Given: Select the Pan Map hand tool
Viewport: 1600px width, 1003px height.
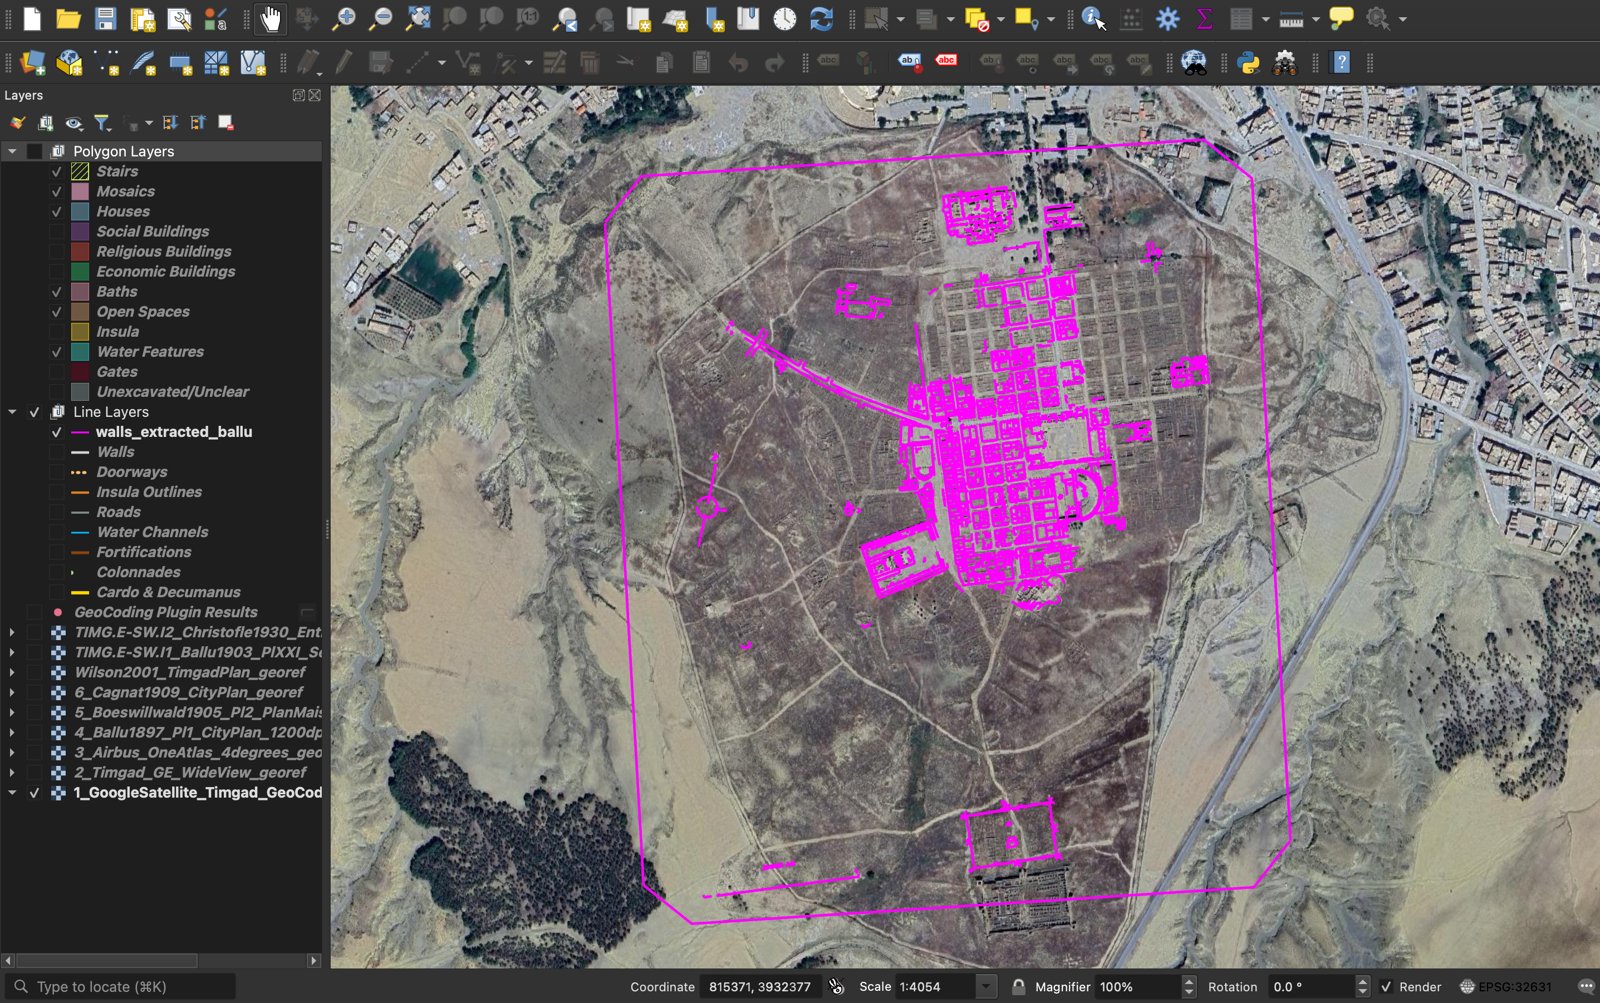Looking at the screenshot, I should (270, 18).
